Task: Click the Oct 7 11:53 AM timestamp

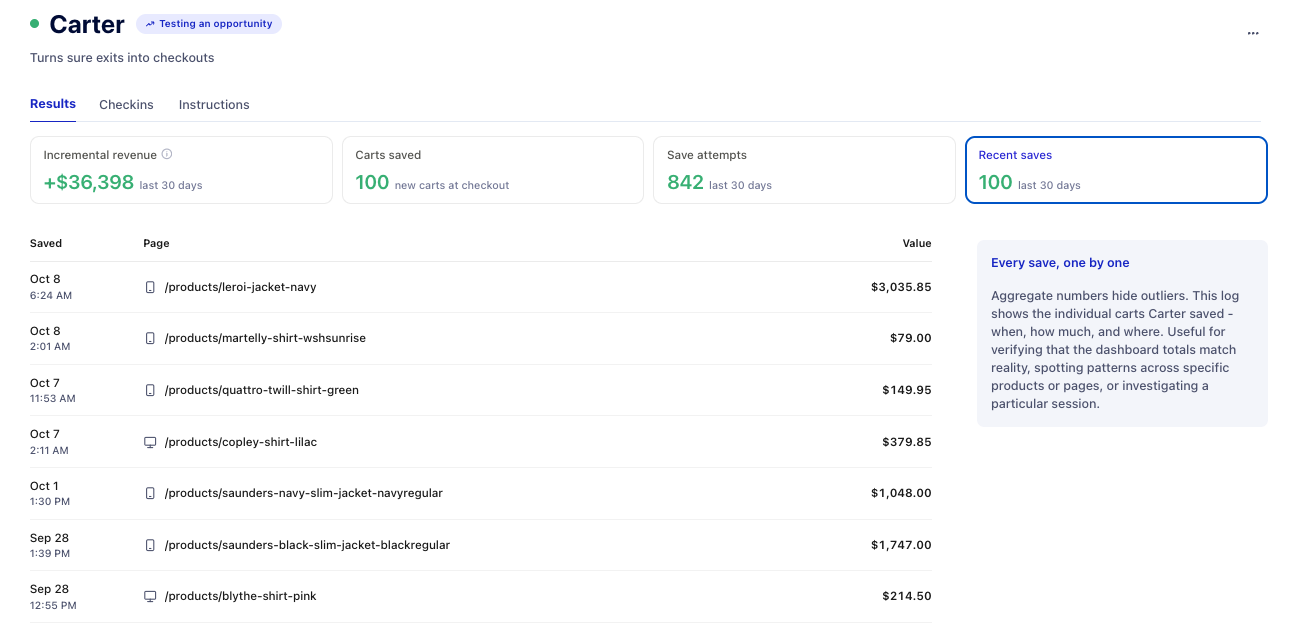Action: 53,390
